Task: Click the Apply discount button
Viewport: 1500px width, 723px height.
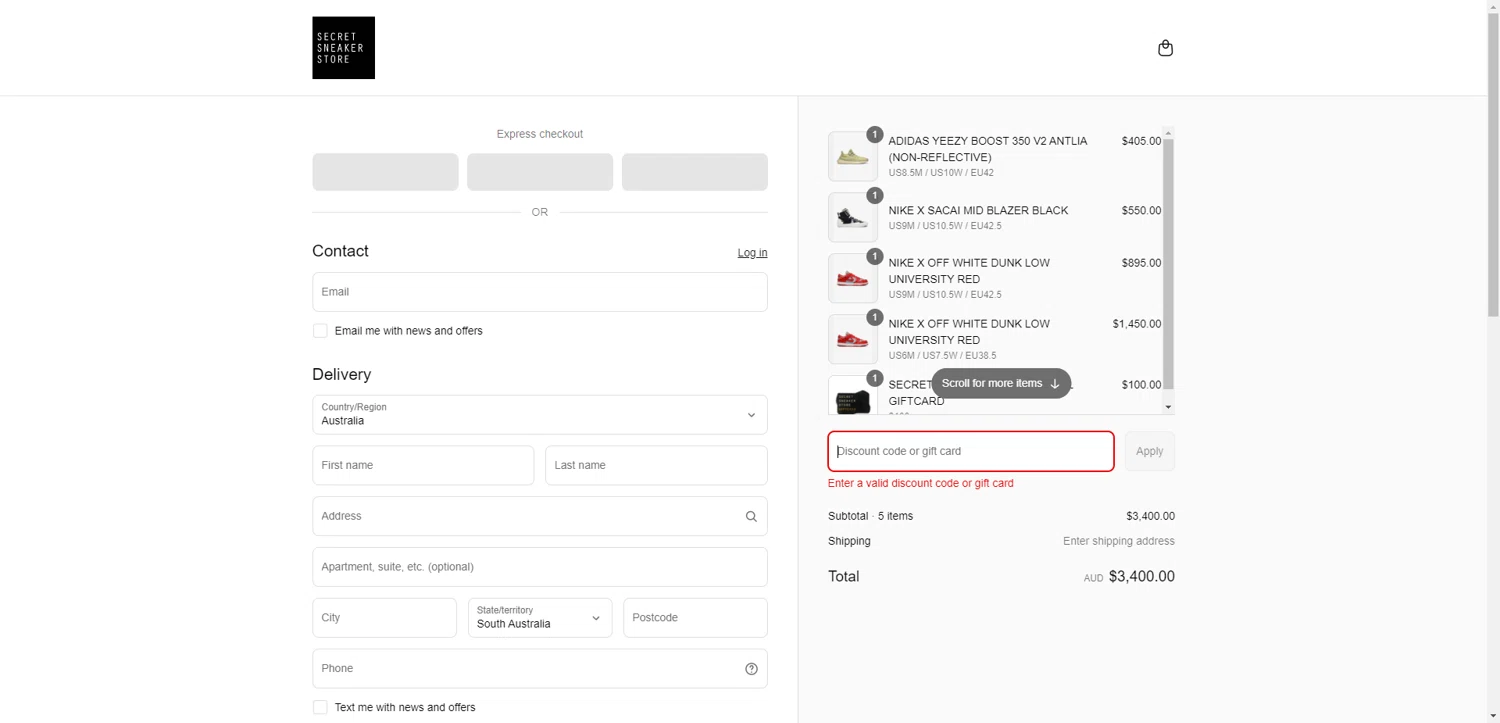Action: 1149,451
